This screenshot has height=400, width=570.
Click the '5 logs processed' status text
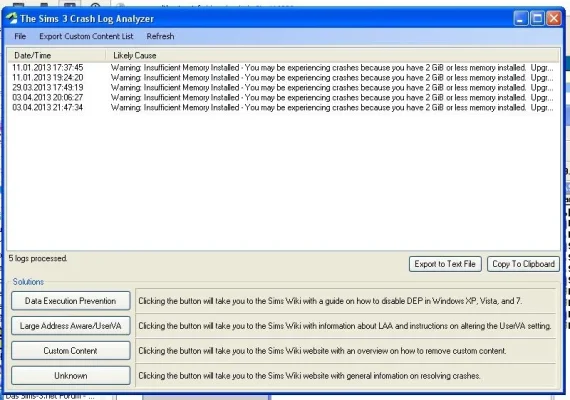pyautogui.click(x=38, y=259)
